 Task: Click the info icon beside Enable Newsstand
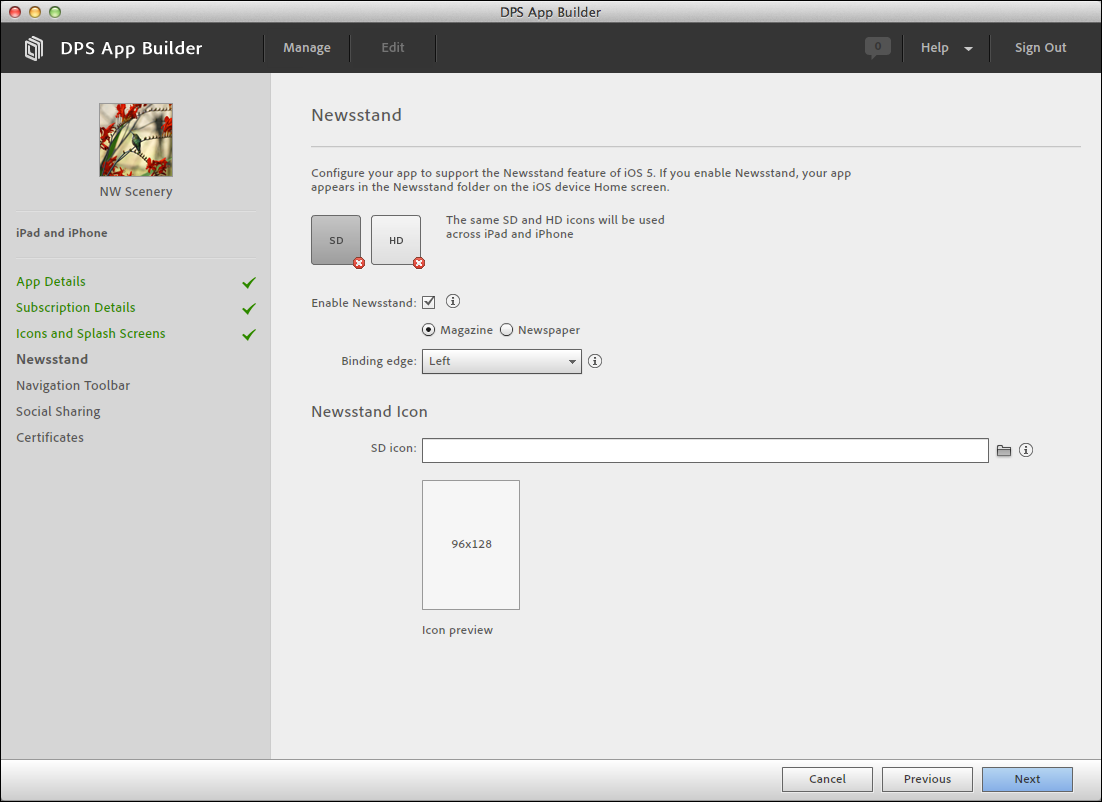pyautogui.click(x=453, y=302)
